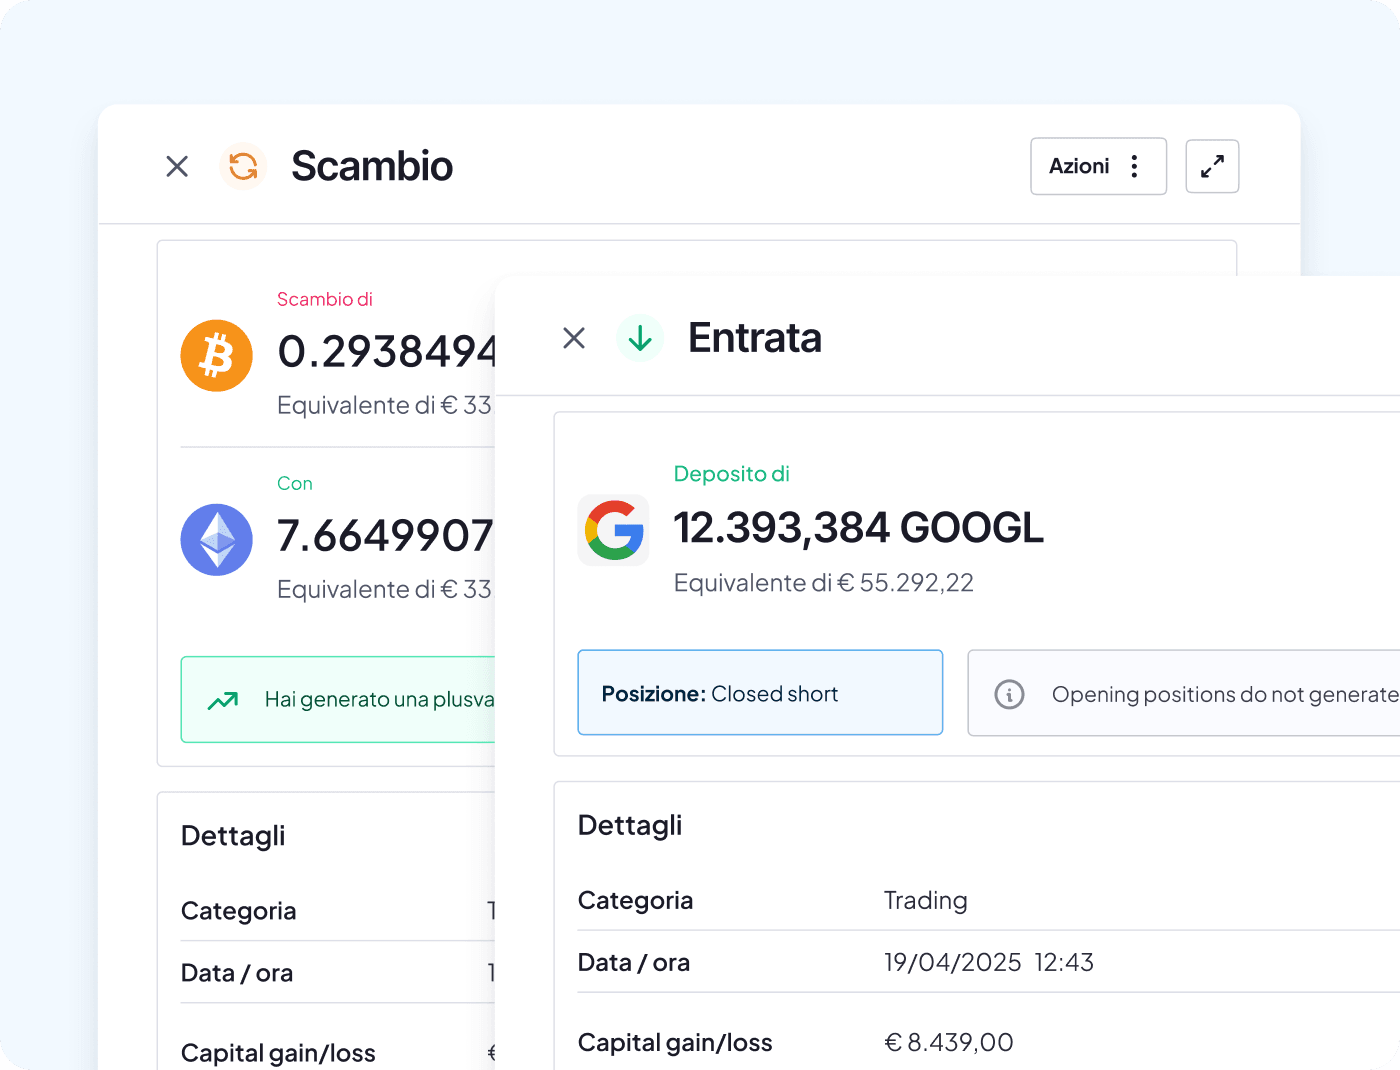
Task: Click the Trading category value in Entrata
Action: (926, 901)
